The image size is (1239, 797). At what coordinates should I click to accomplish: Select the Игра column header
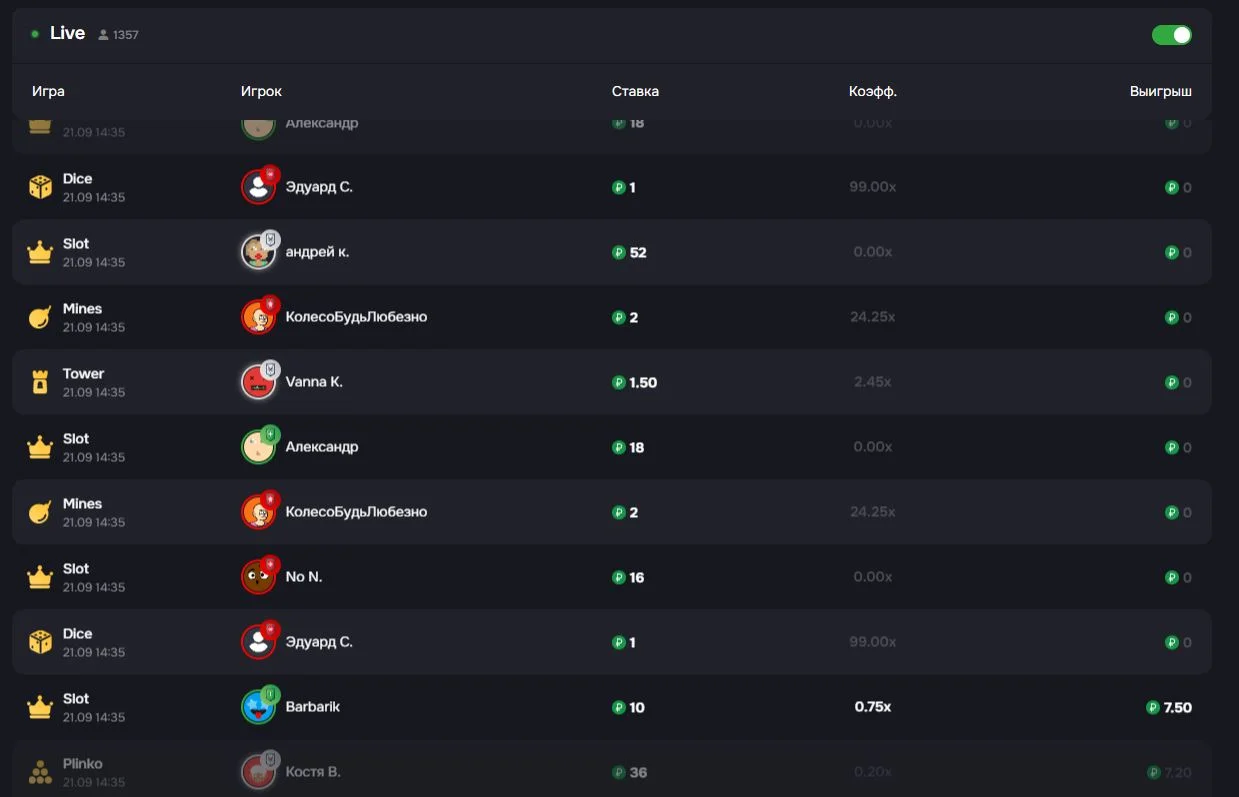(48, 91)
